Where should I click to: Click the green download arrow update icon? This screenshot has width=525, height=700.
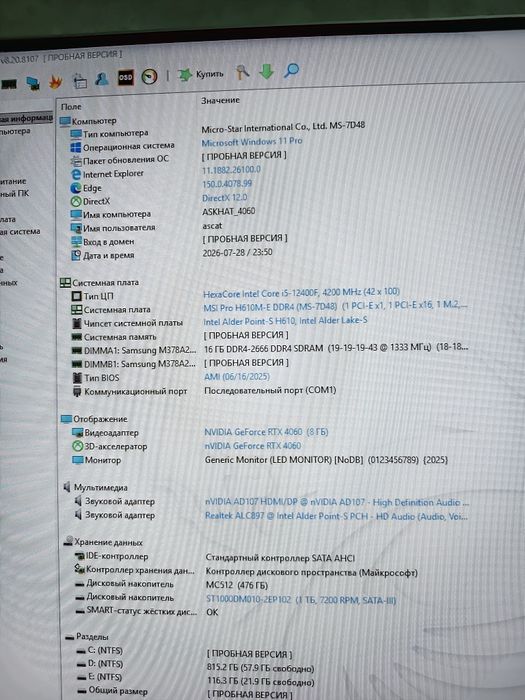tap(267, 71)
